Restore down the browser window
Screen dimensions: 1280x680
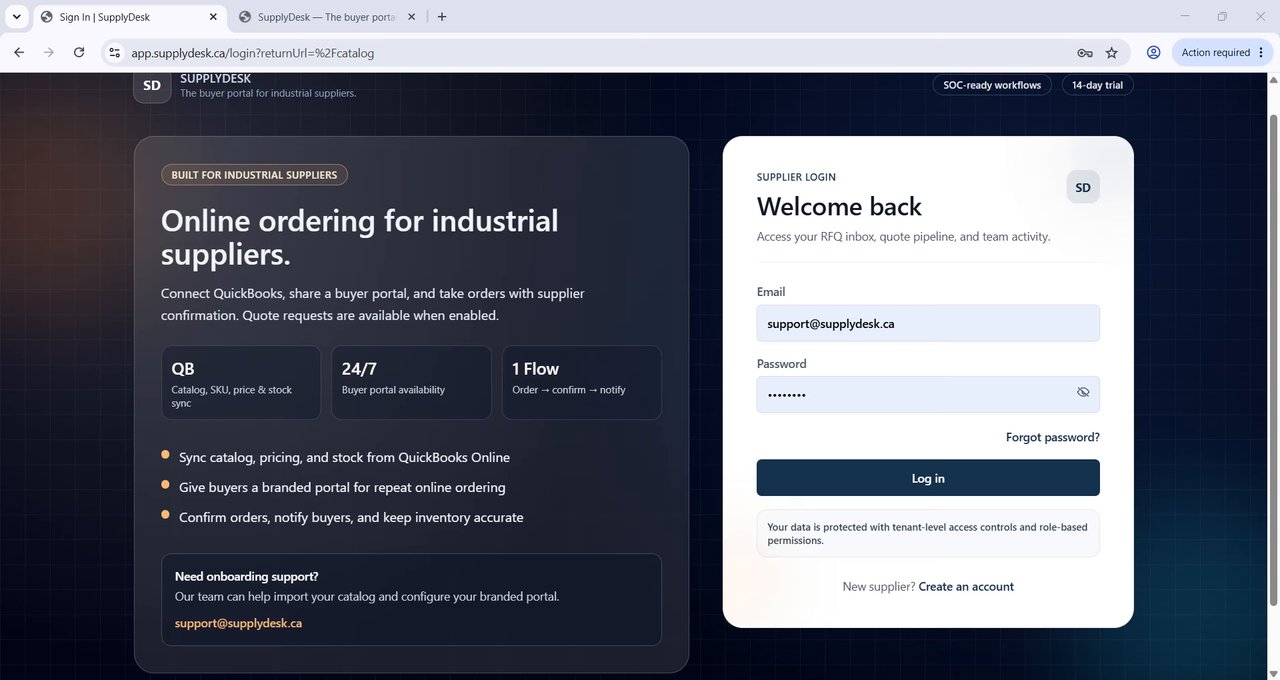(x=1222, y=16)
